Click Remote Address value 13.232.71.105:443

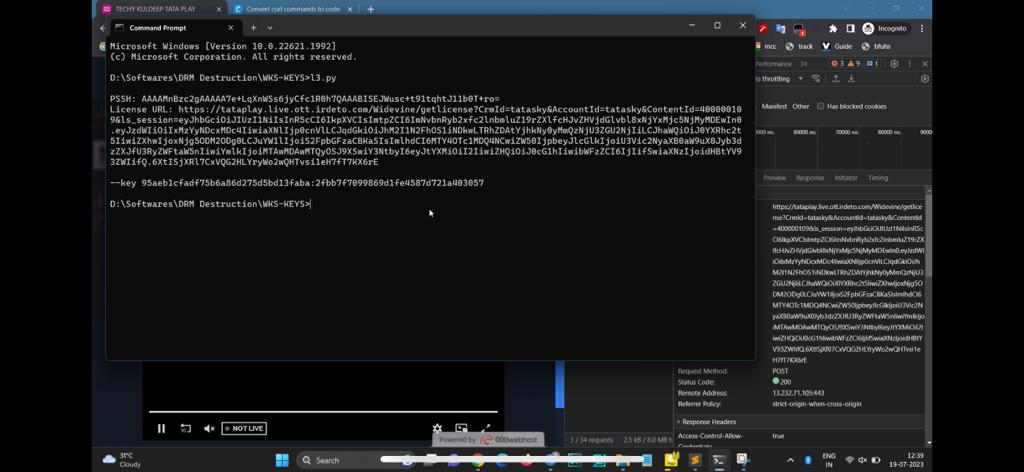pyautogui.click(x=798, y=393)
